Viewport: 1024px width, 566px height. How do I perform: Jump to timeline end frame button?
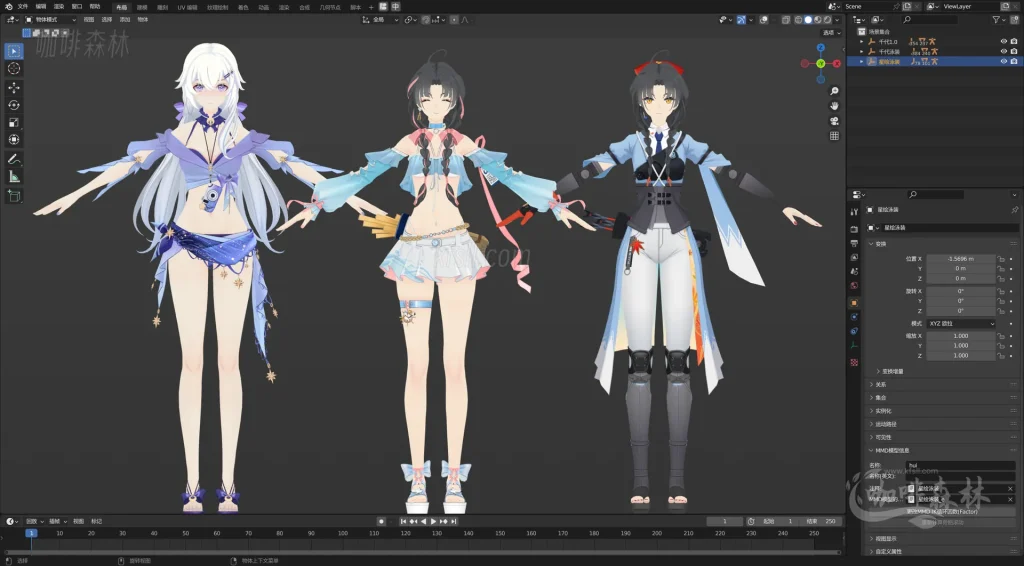[453, 522]
